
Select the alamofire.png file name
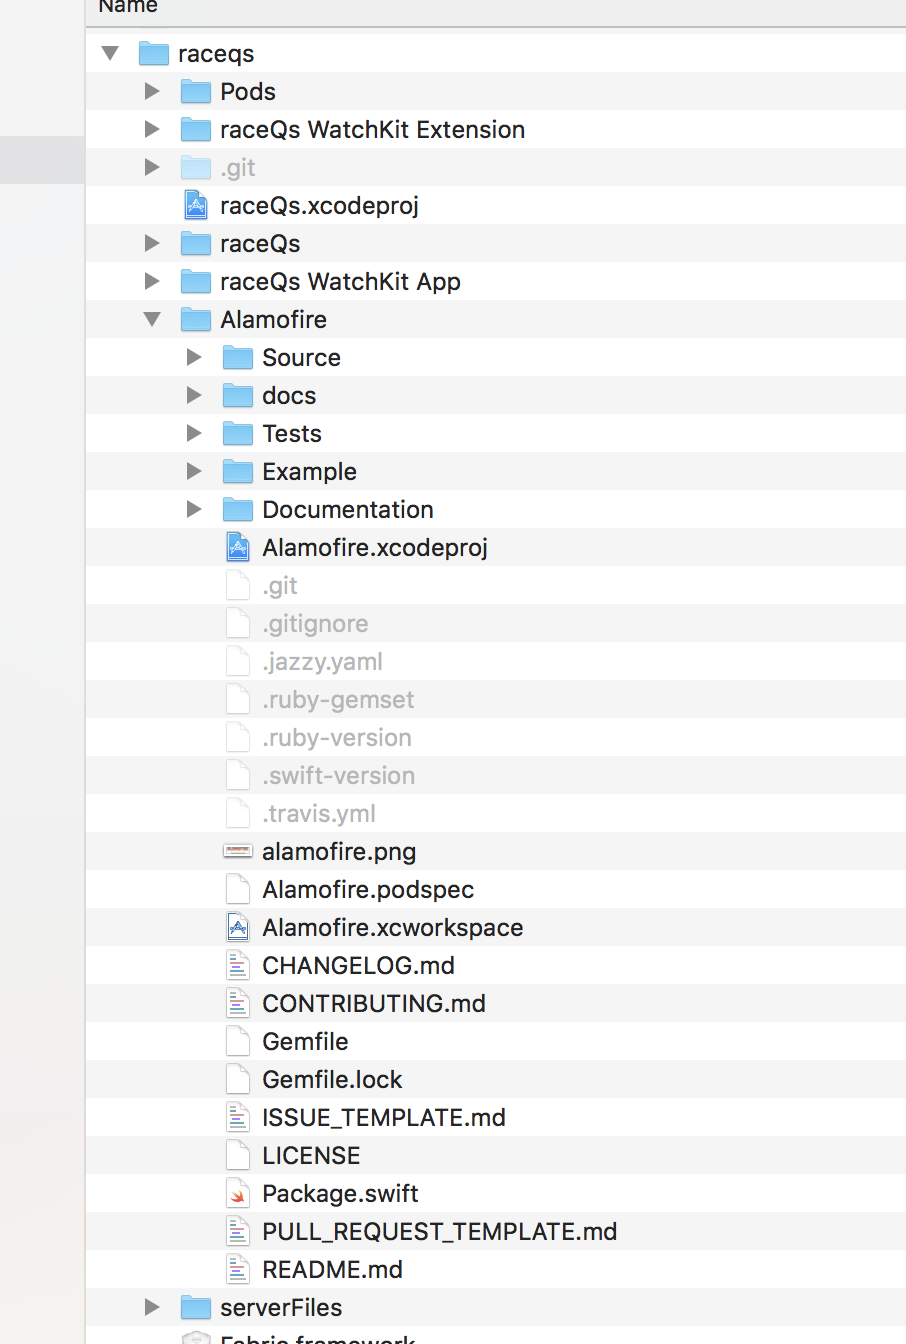339,852
